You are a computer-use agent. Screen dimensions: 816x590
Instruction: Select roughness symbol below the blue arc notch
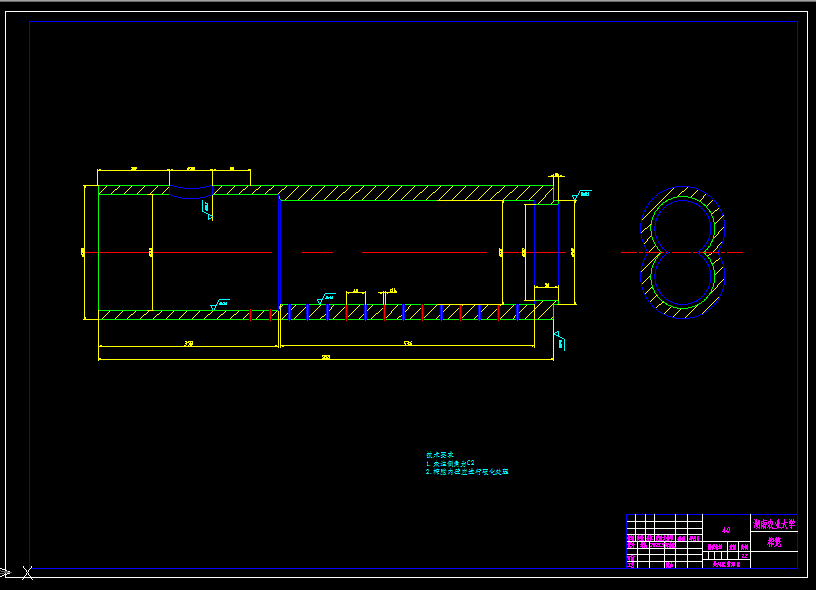click(207, 210)
